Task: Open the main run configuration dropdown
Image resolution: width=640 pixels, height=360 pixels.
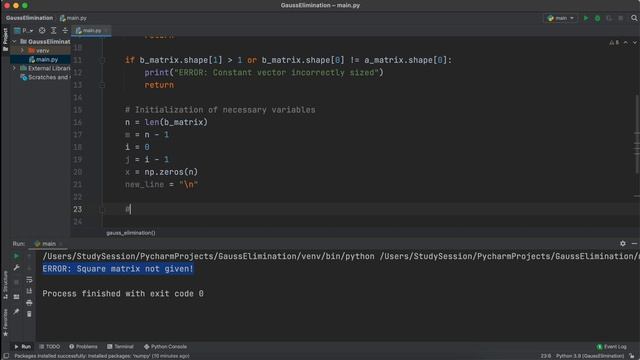Action: tap(561, 18)
